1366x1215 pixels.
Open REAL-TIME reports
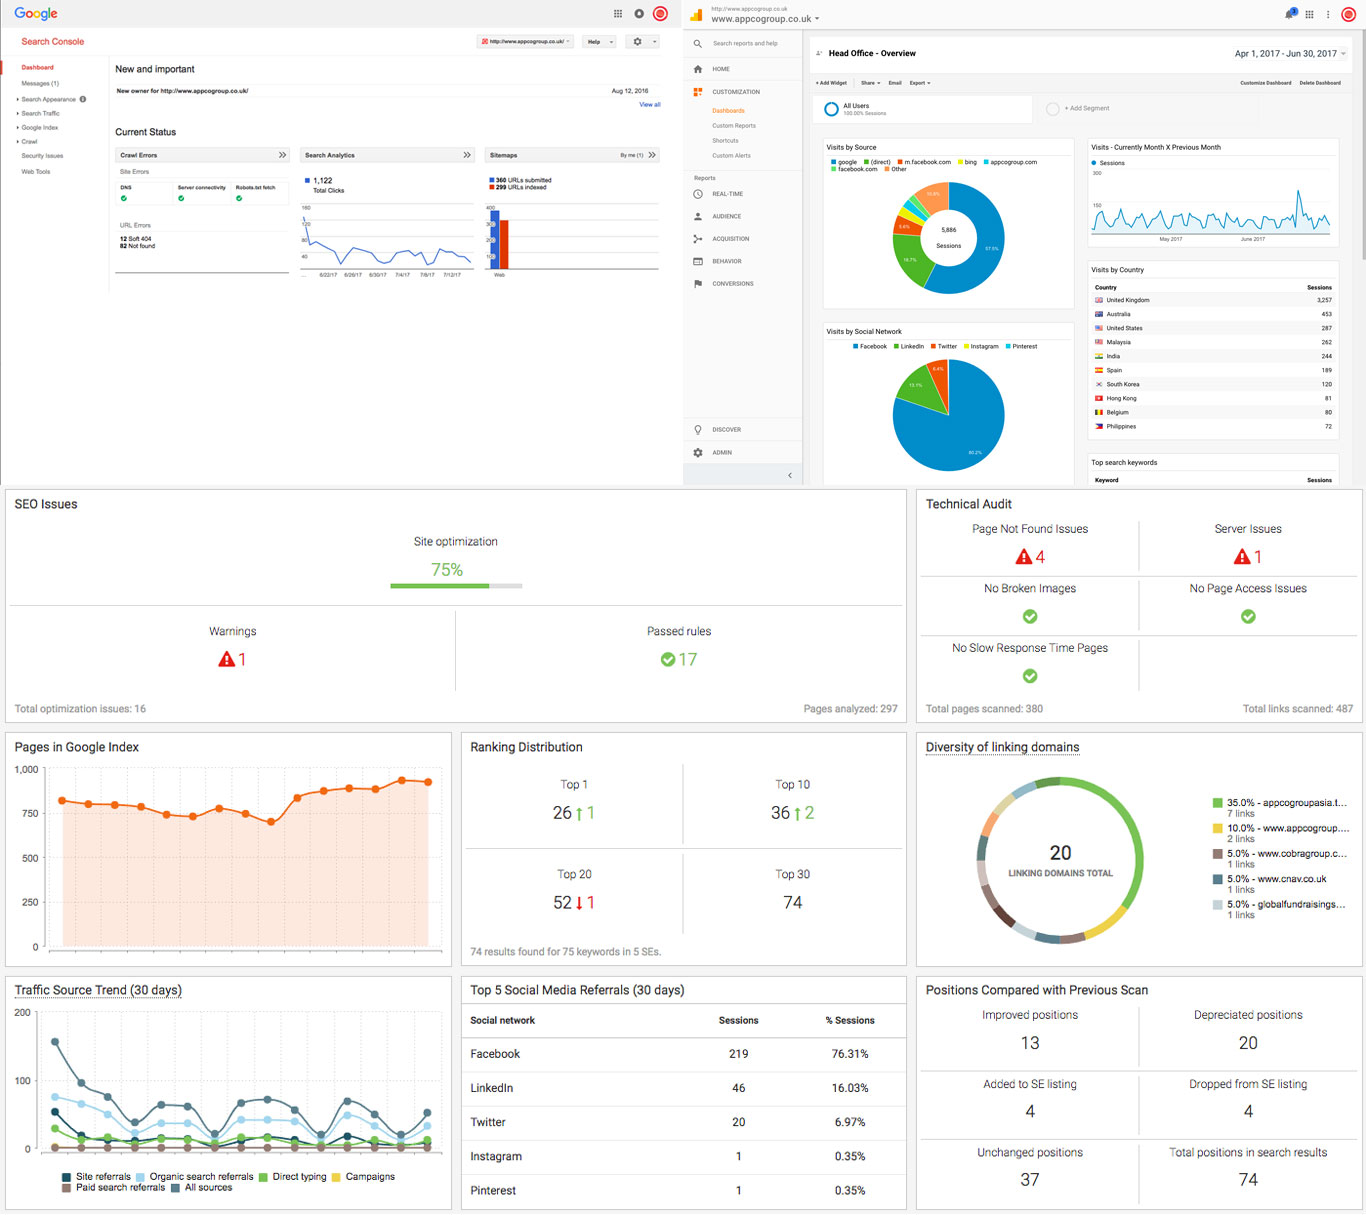(x=727, y=194)
